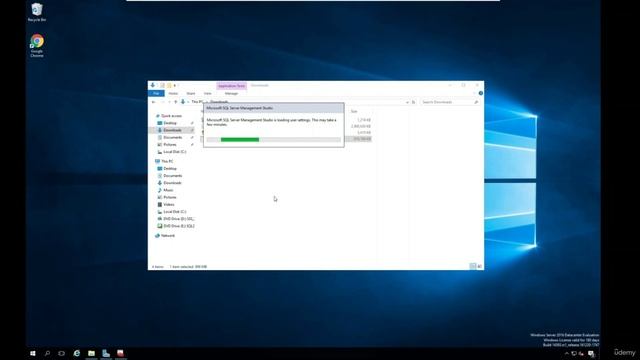
Task: Open the Action Center notification icon
Action: [x=591, y=353]
